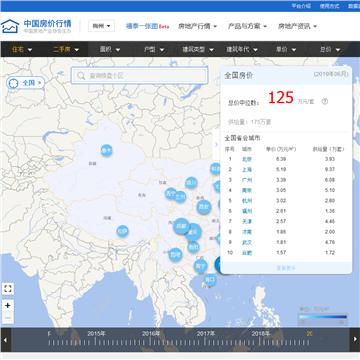Select the 银川 map bubble
Image resolution: width=360 pixels, height=360 pixels.
point(191,183)
